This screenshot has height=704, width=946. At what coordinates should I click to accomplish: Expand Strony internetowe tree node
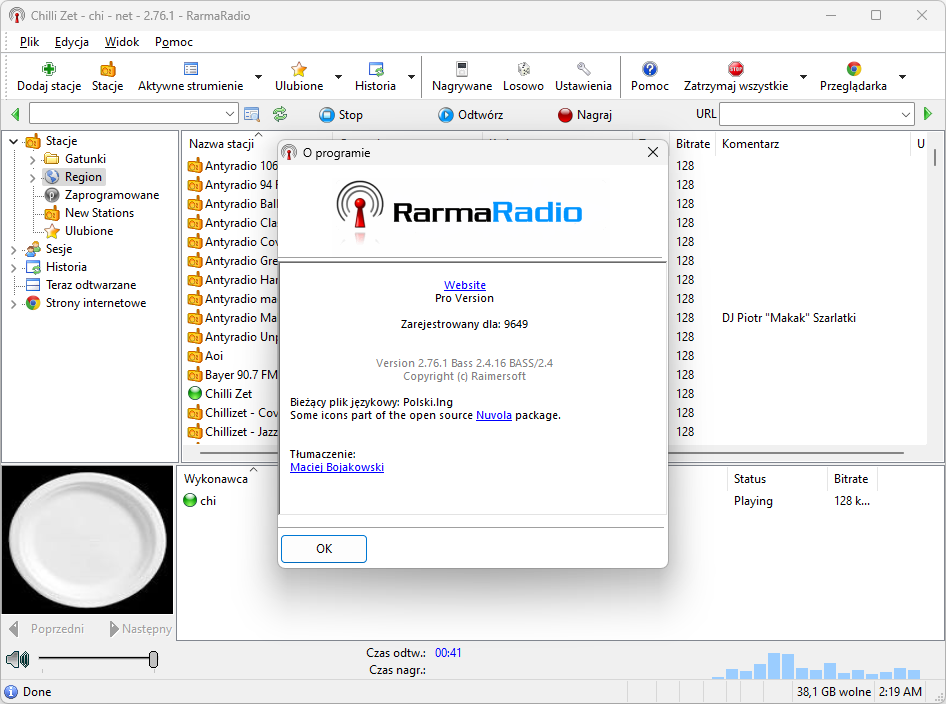(14, 303)
